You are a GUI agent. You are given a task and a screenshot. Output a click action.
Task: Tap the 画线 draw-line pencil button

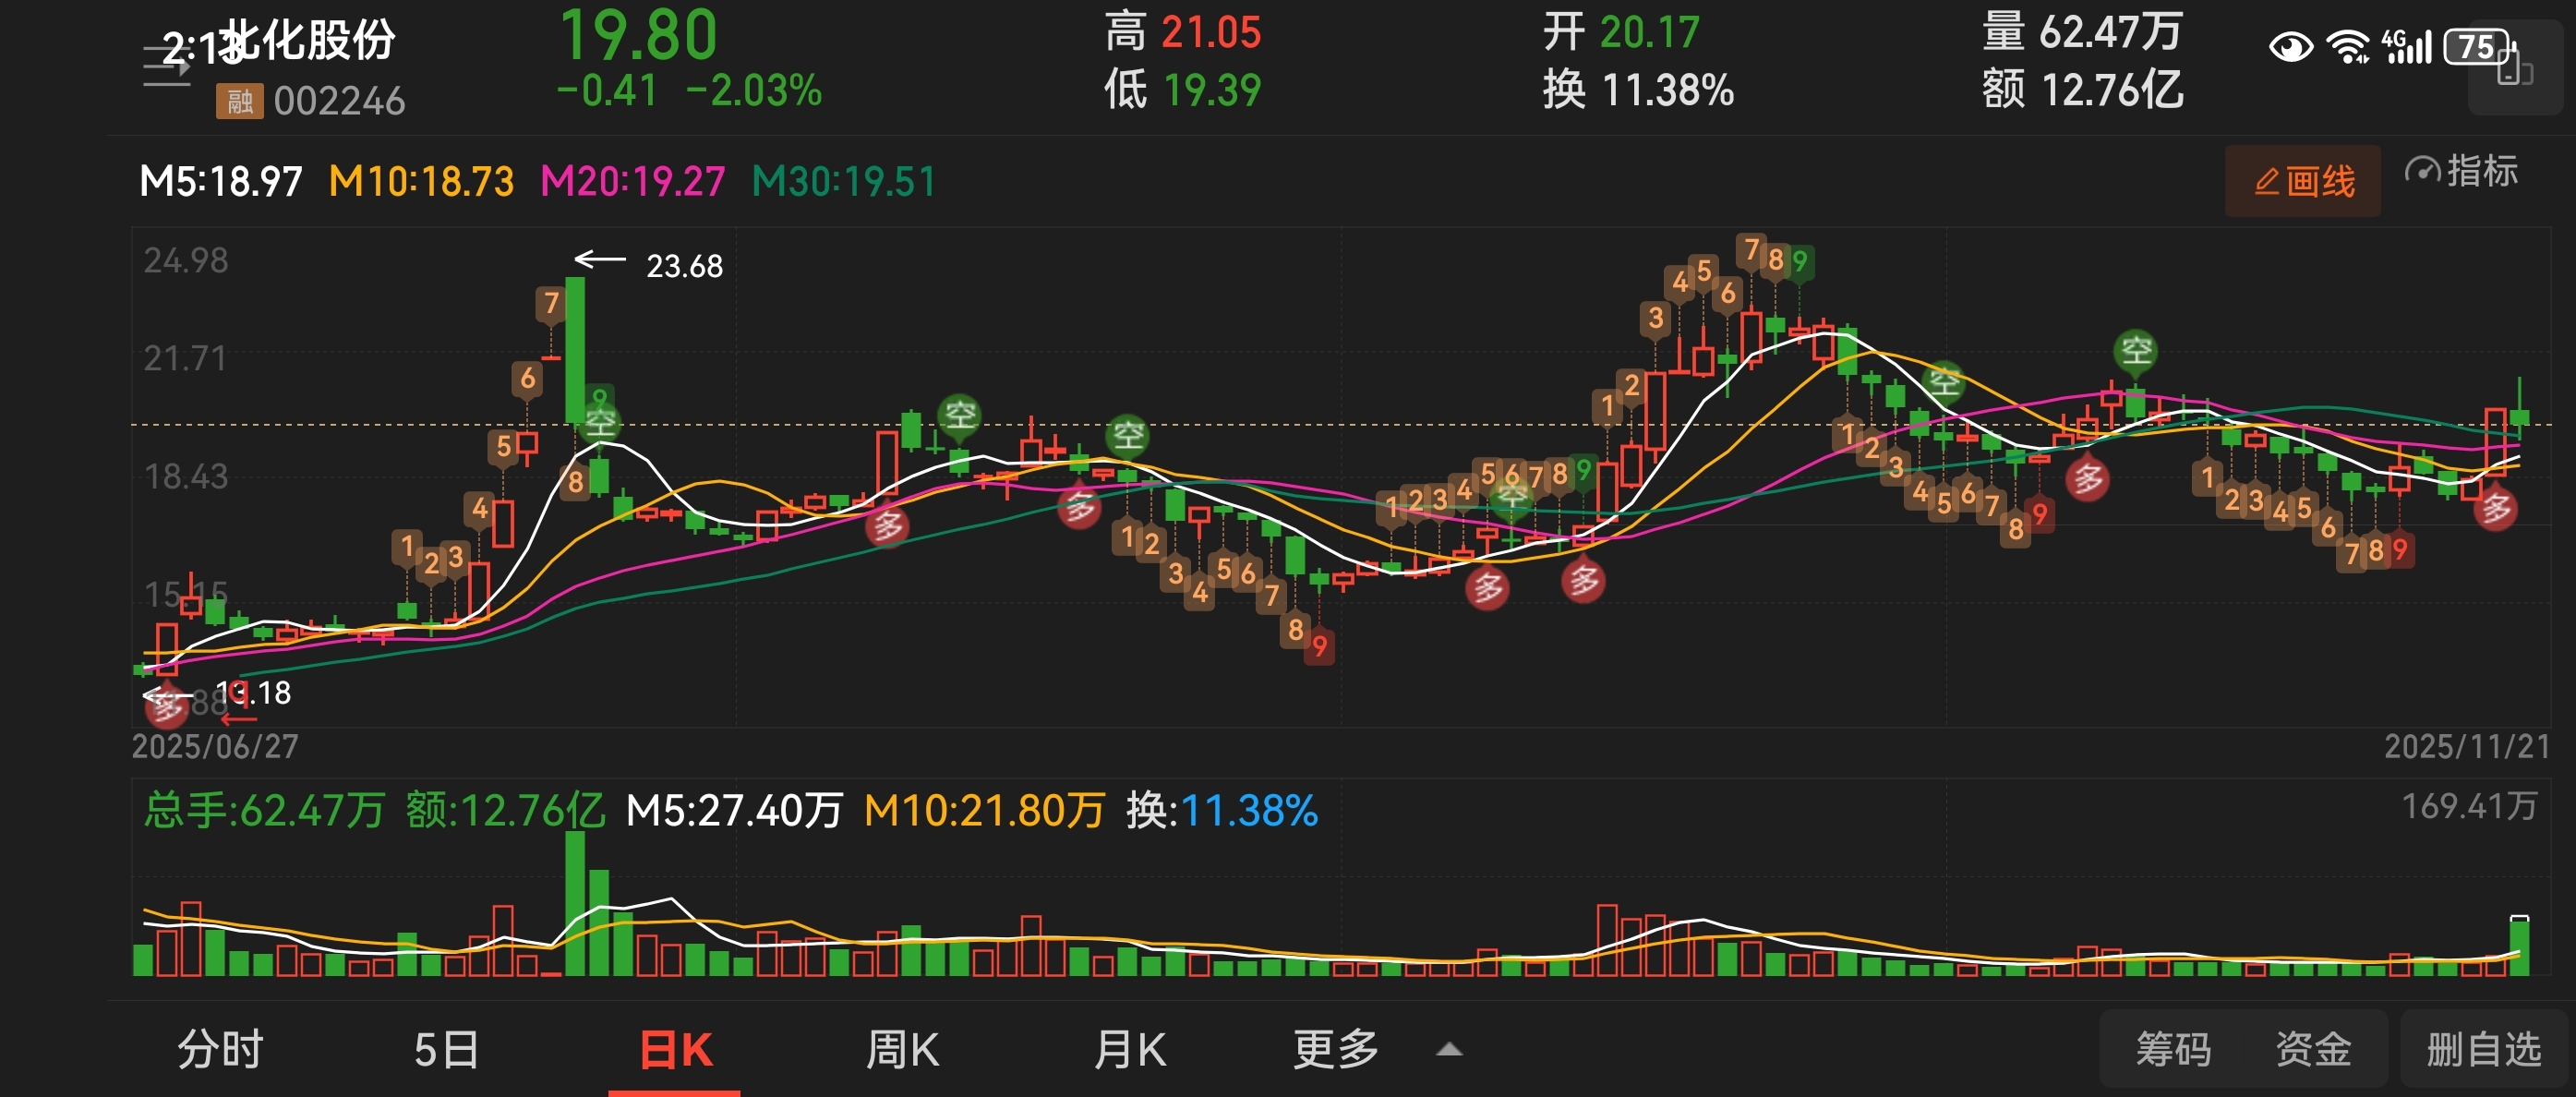[2302, 182]
